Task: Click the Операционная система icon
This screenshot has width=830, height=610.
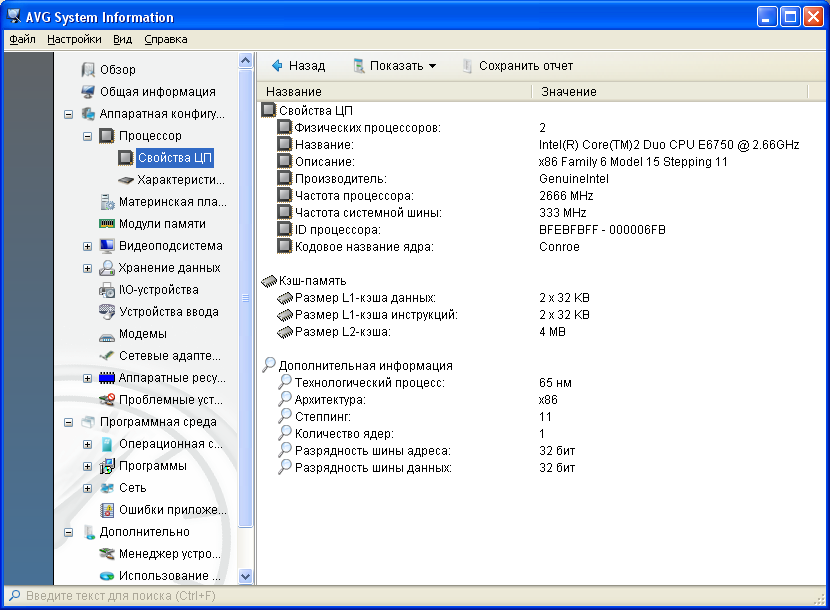Action: click(x=107, y=444)
